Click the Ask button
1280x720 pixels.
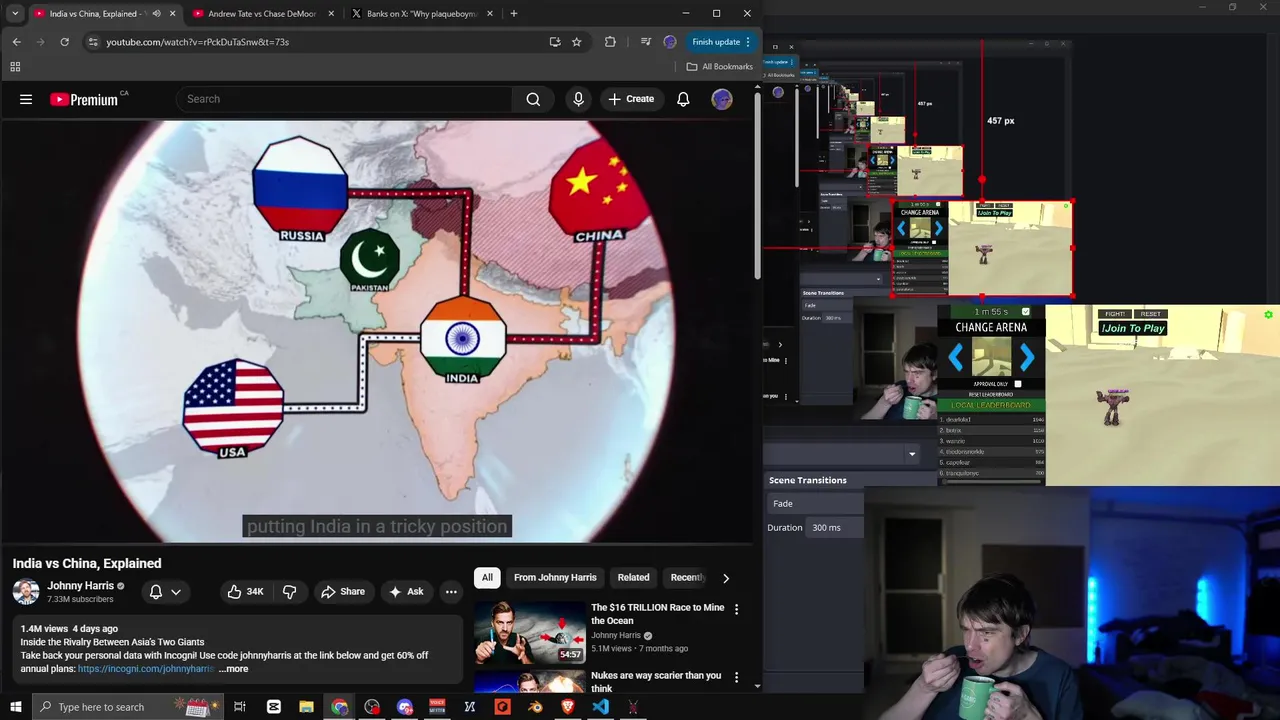point(406,591)
